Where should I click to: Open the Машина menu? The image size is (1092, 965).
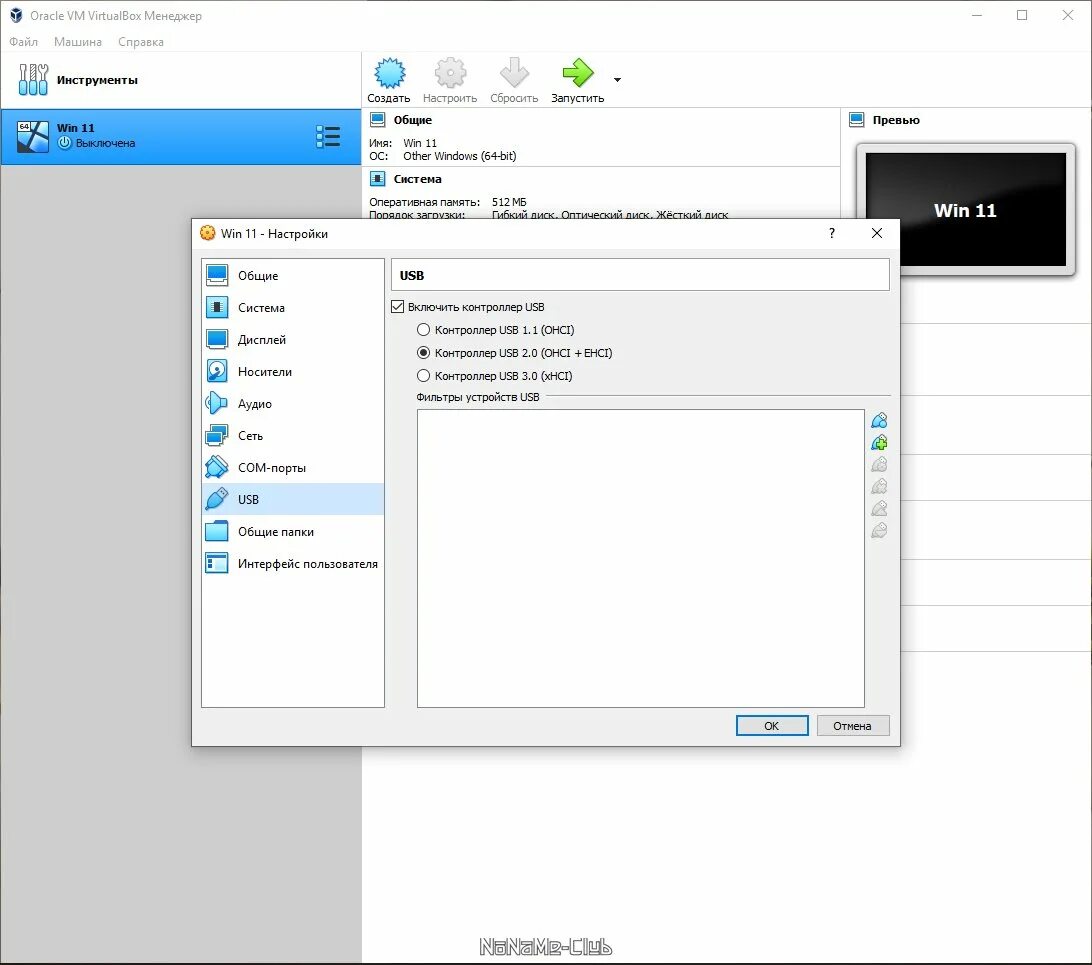[78, 42]
